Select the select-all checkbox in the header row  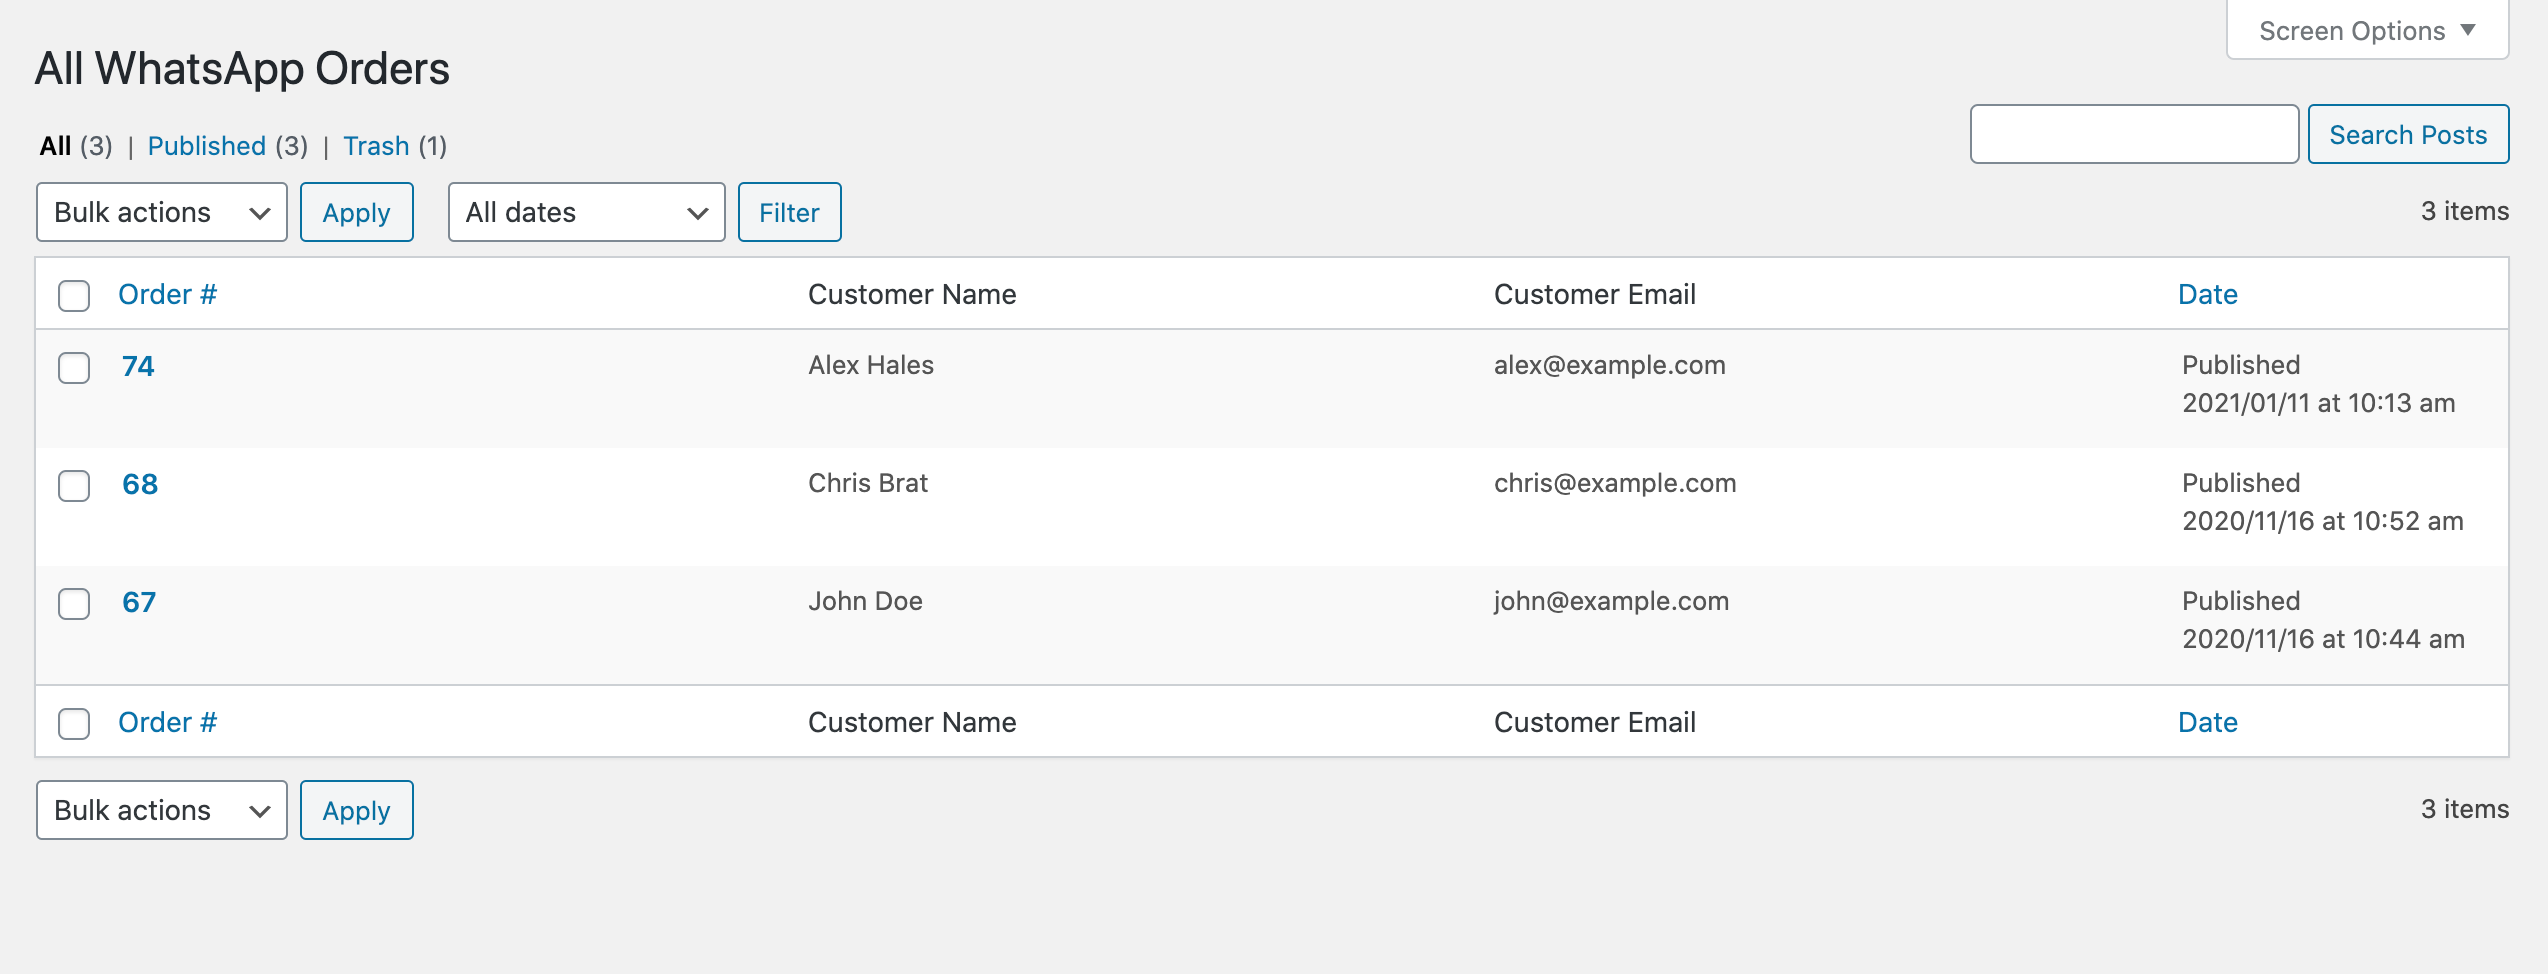[x=74, y=296]
